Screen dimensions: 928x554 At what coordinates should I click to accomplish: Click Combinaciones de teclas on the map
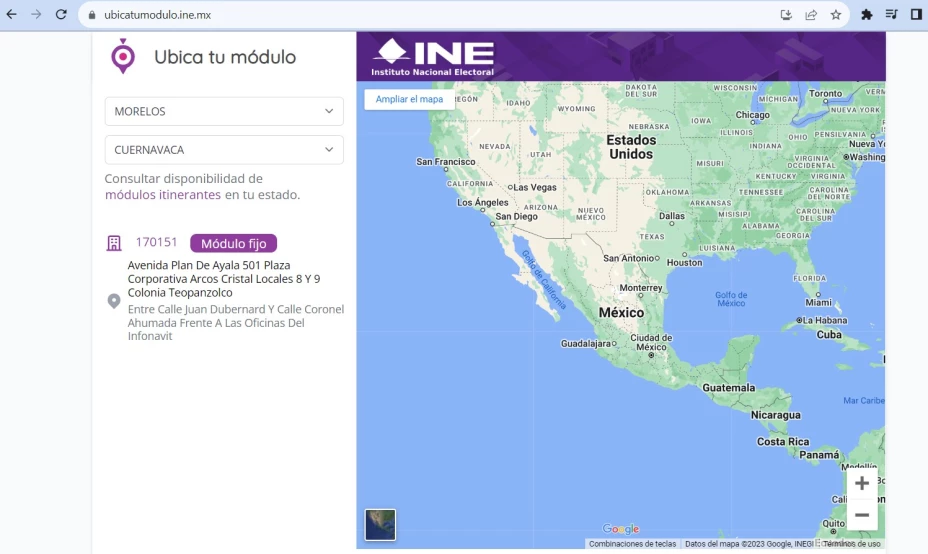tap(632, 544)
